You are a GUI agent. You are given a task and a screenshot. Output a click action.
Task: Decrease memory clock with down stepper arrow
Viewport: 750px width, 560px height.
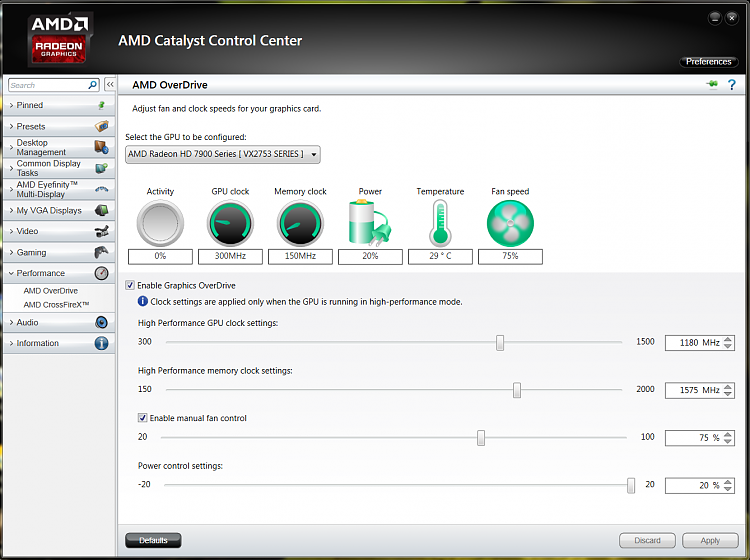728,394
